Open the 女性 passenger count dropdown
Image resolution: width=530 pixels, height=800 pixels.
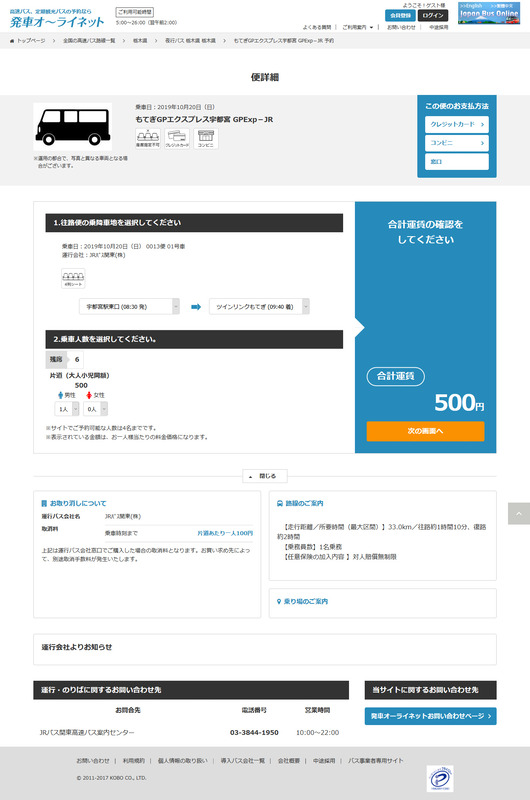95,409
